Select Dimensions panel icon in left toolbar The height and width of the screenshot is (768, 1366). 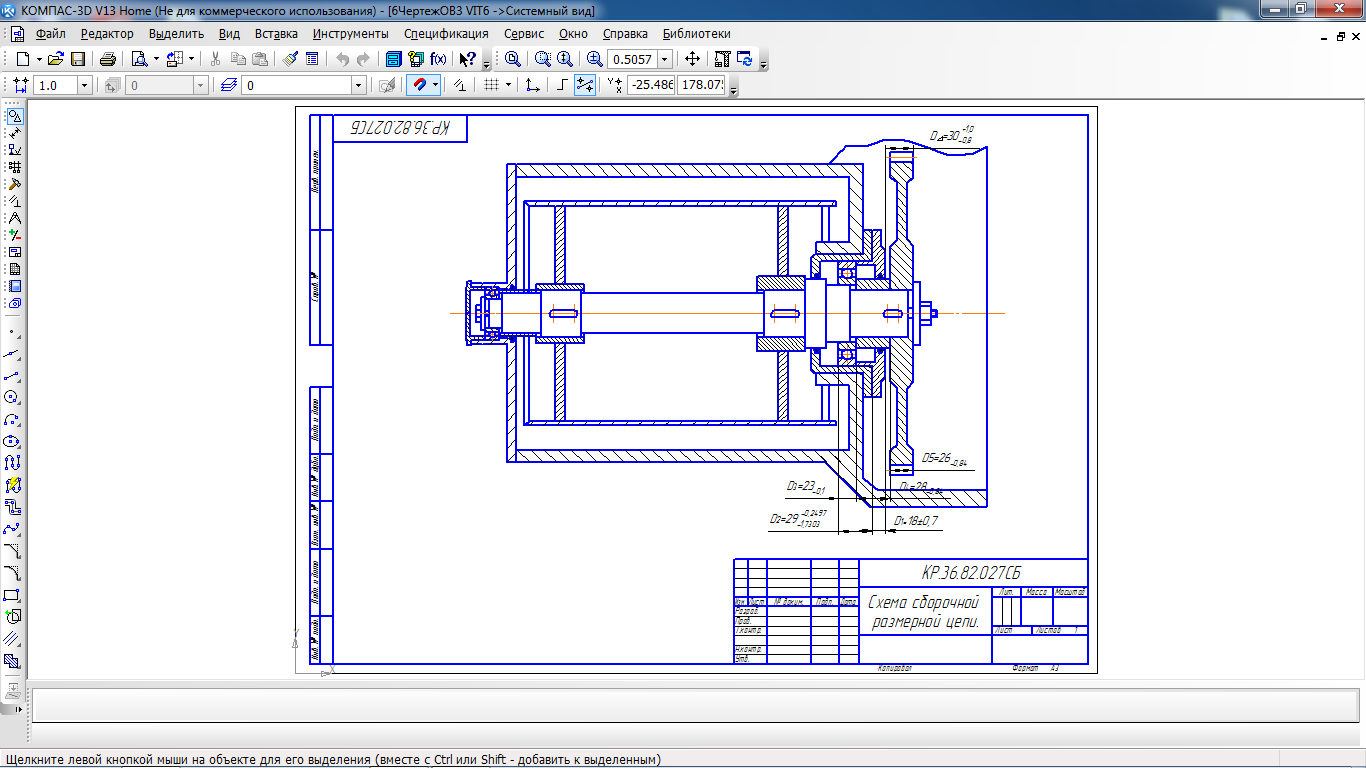click(14, 133)
